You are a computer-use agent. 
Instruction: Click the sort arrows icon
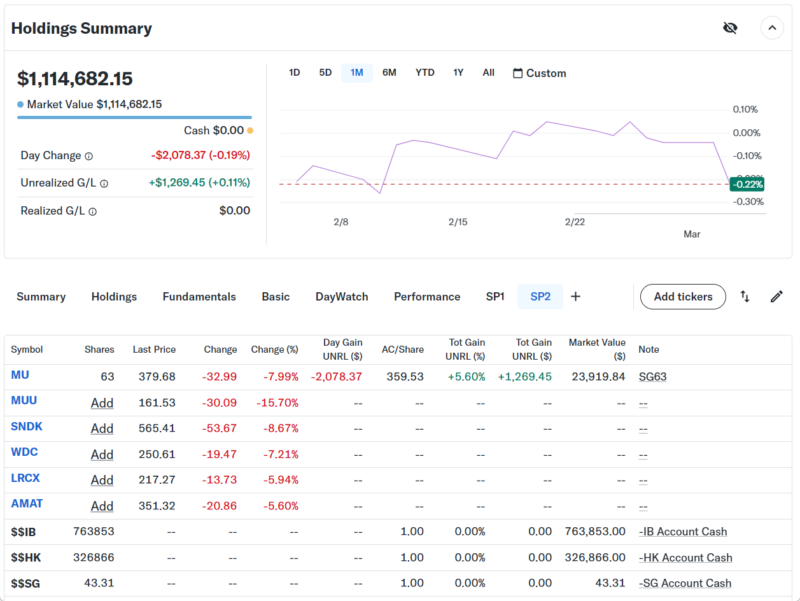[x=745, y=296]
